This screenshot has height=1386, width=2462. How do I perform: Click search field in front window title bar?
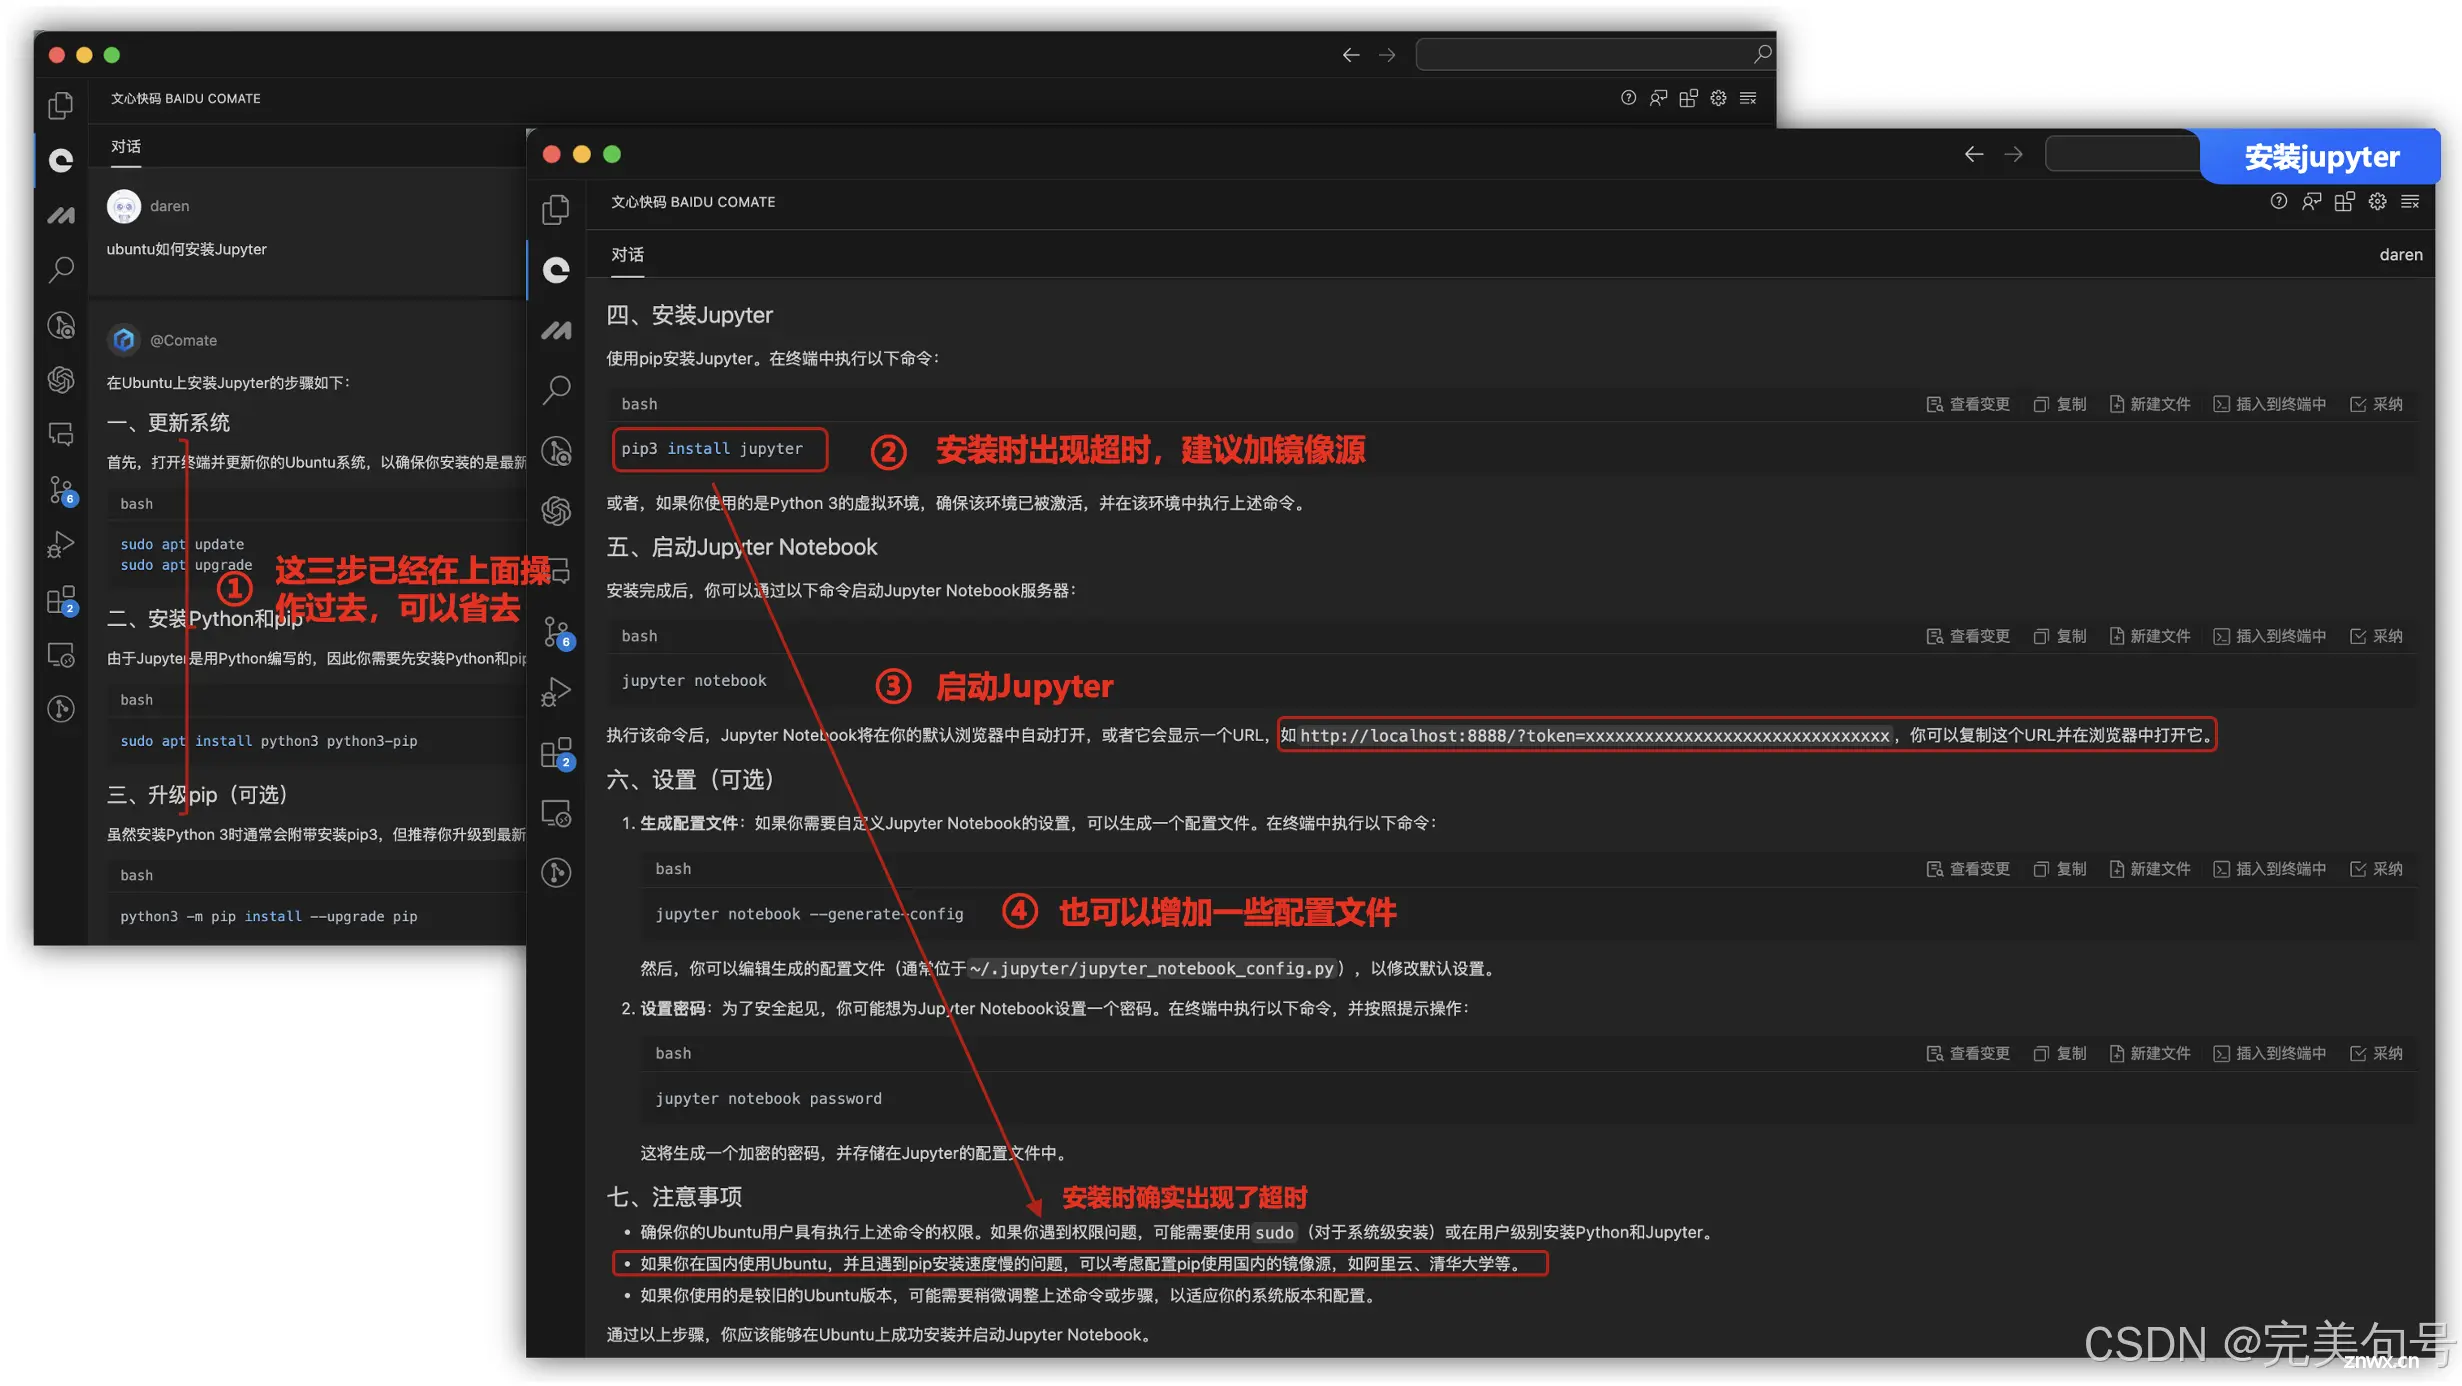(2122, 154)
